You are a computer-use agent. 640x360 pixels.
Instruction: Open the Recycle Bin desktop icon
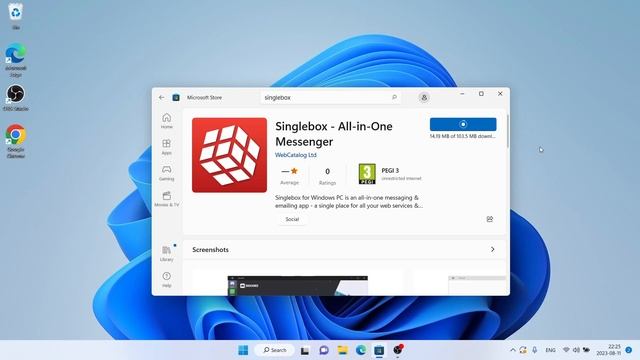(x=16, y=16)
